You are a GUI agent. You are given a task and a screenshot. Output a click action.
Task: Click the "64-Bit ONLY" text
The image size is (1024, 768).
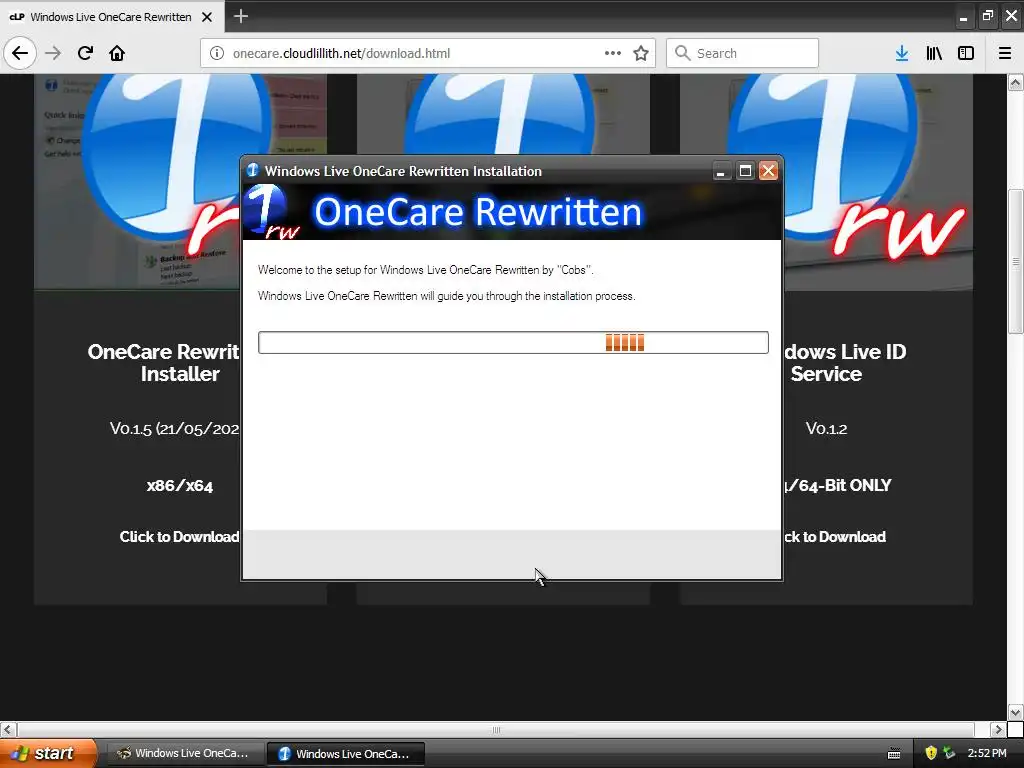[x=838, y=485]
